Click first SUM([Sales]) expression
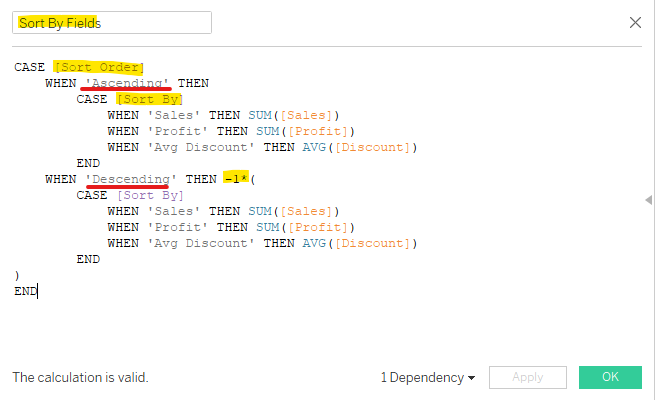Image resolution: width=655 pixels, height=400 pixels. (x=294, y=115)
